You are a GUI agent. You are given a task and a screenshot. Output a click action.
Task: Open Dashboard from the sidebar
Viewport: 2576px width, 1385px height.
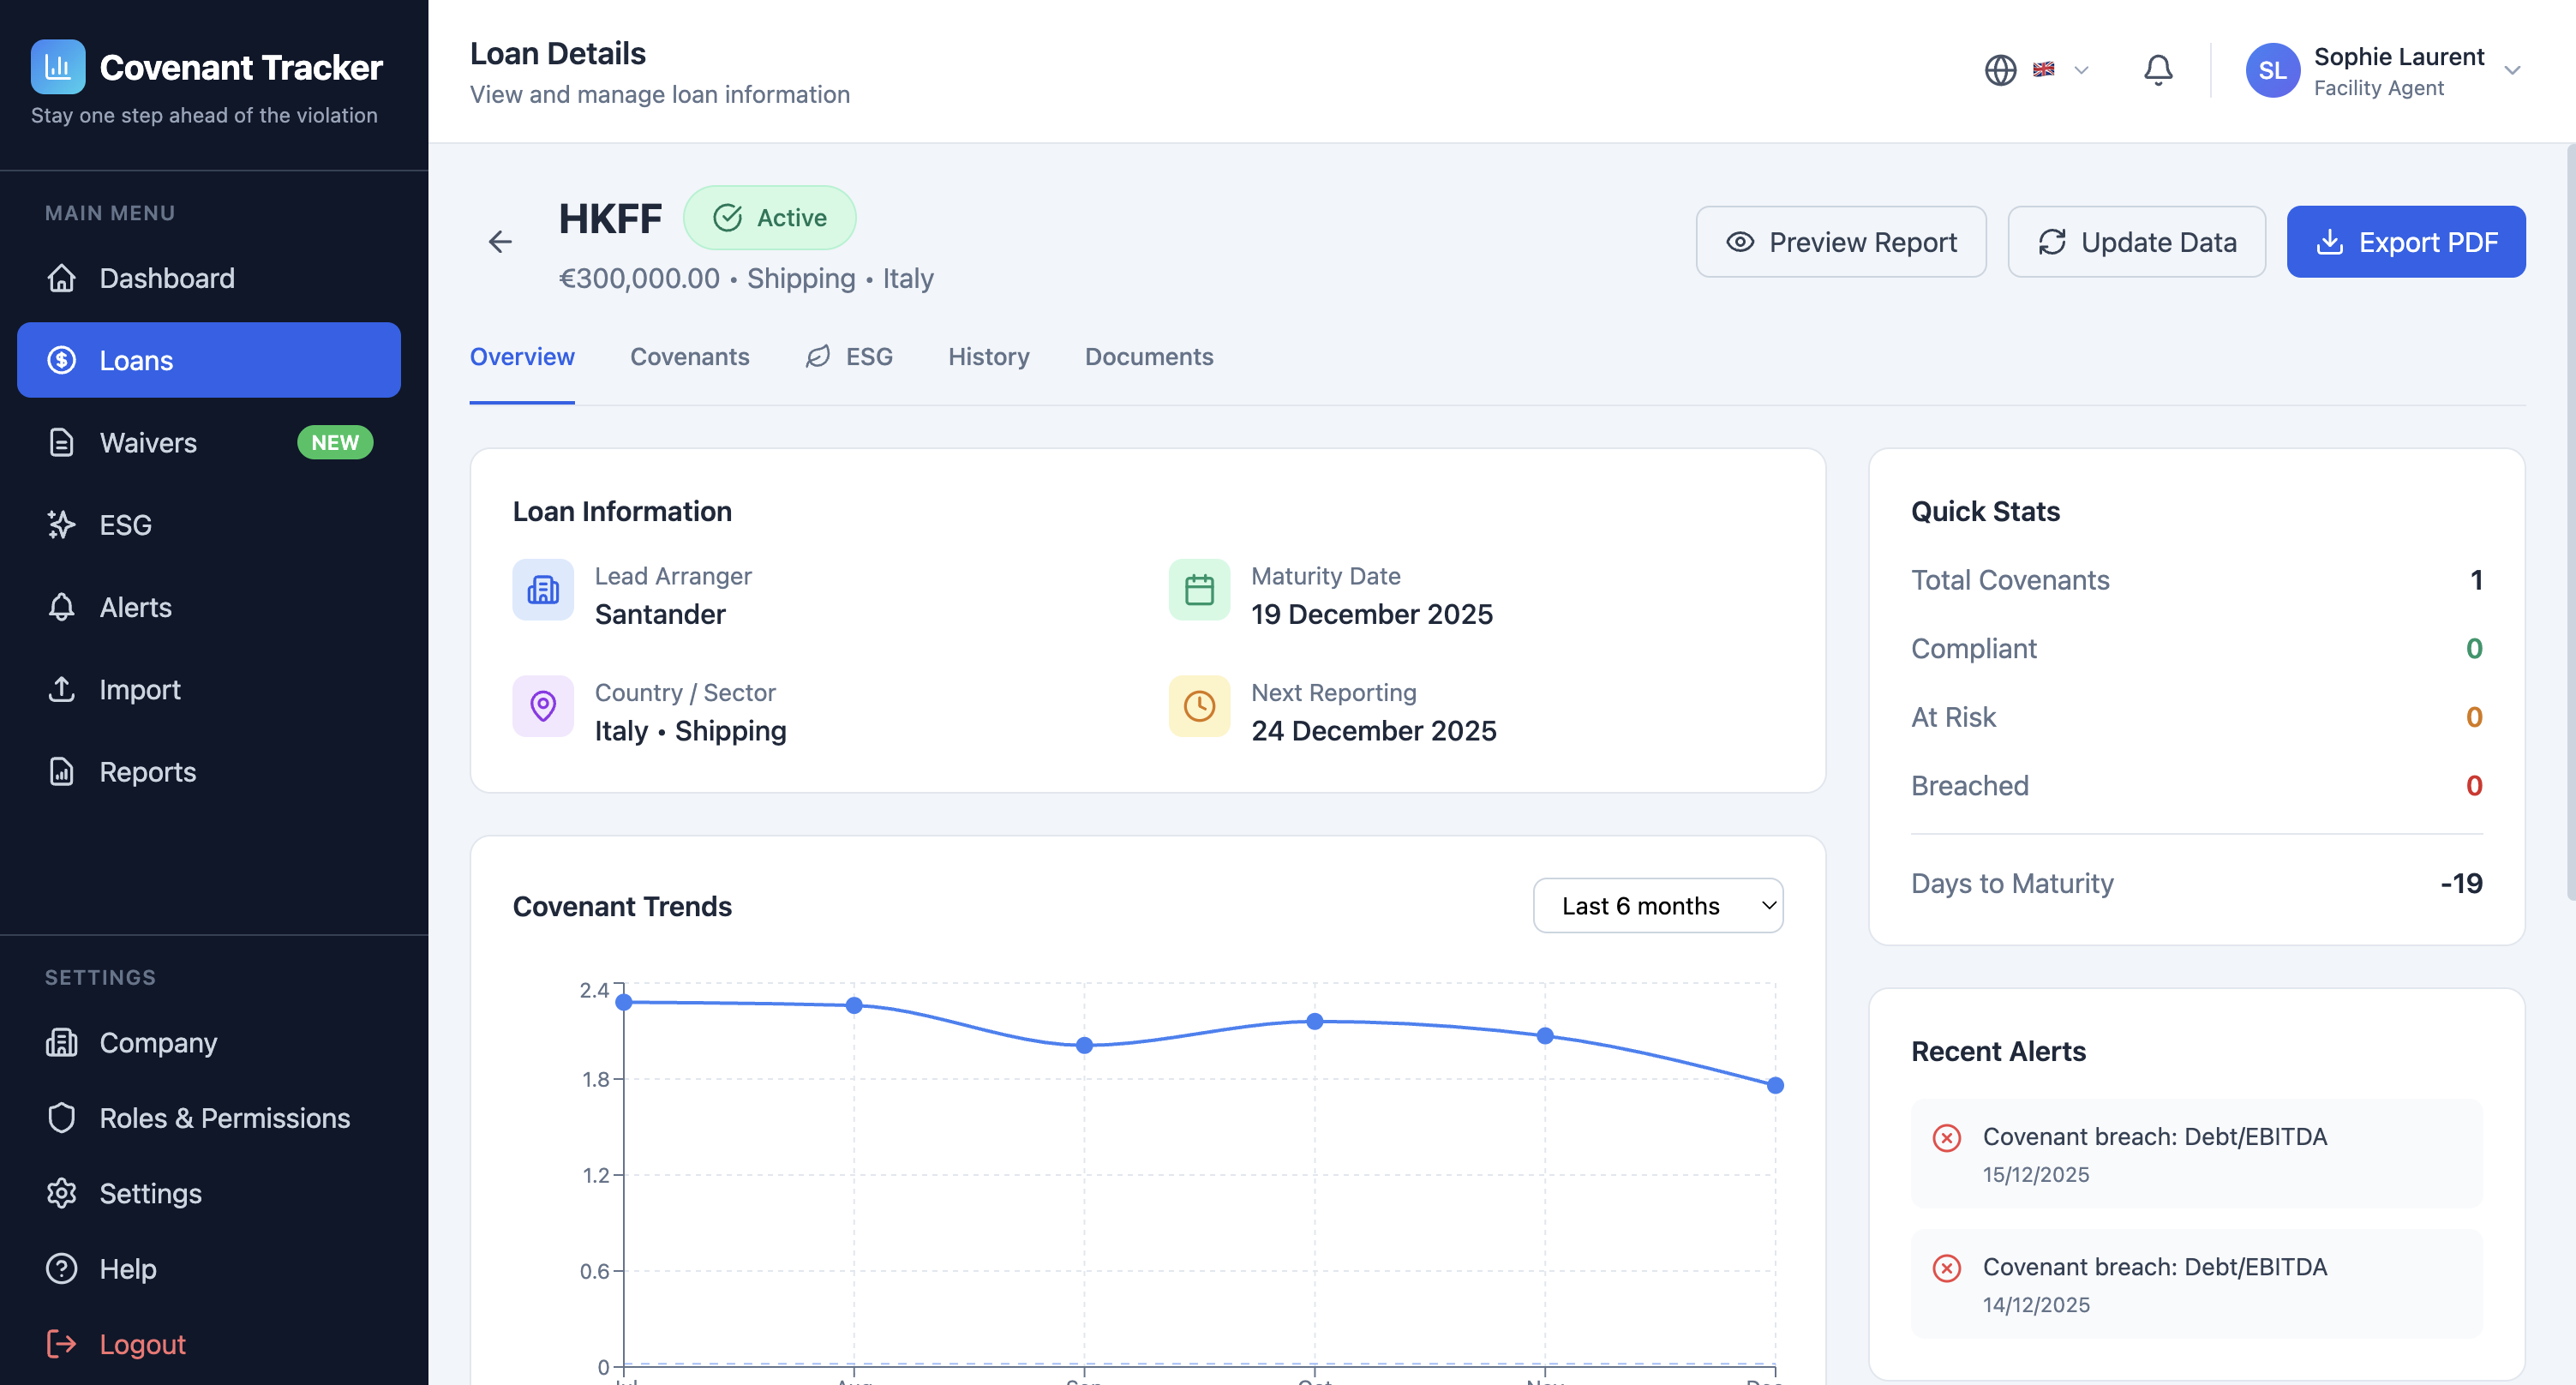166,278
